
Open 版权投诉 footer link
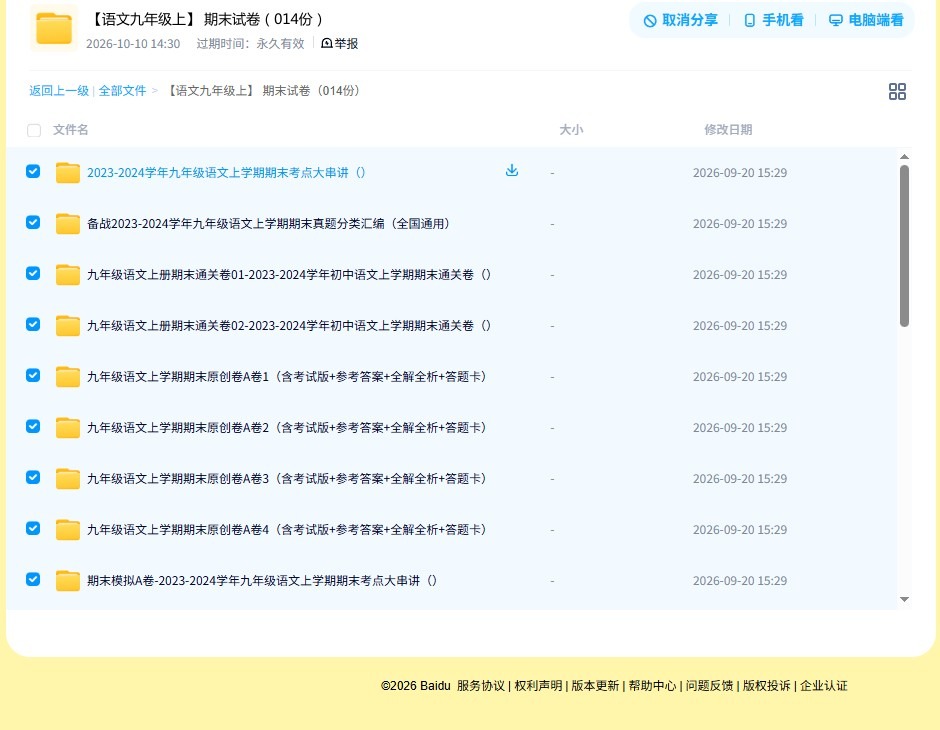(766, 685)
